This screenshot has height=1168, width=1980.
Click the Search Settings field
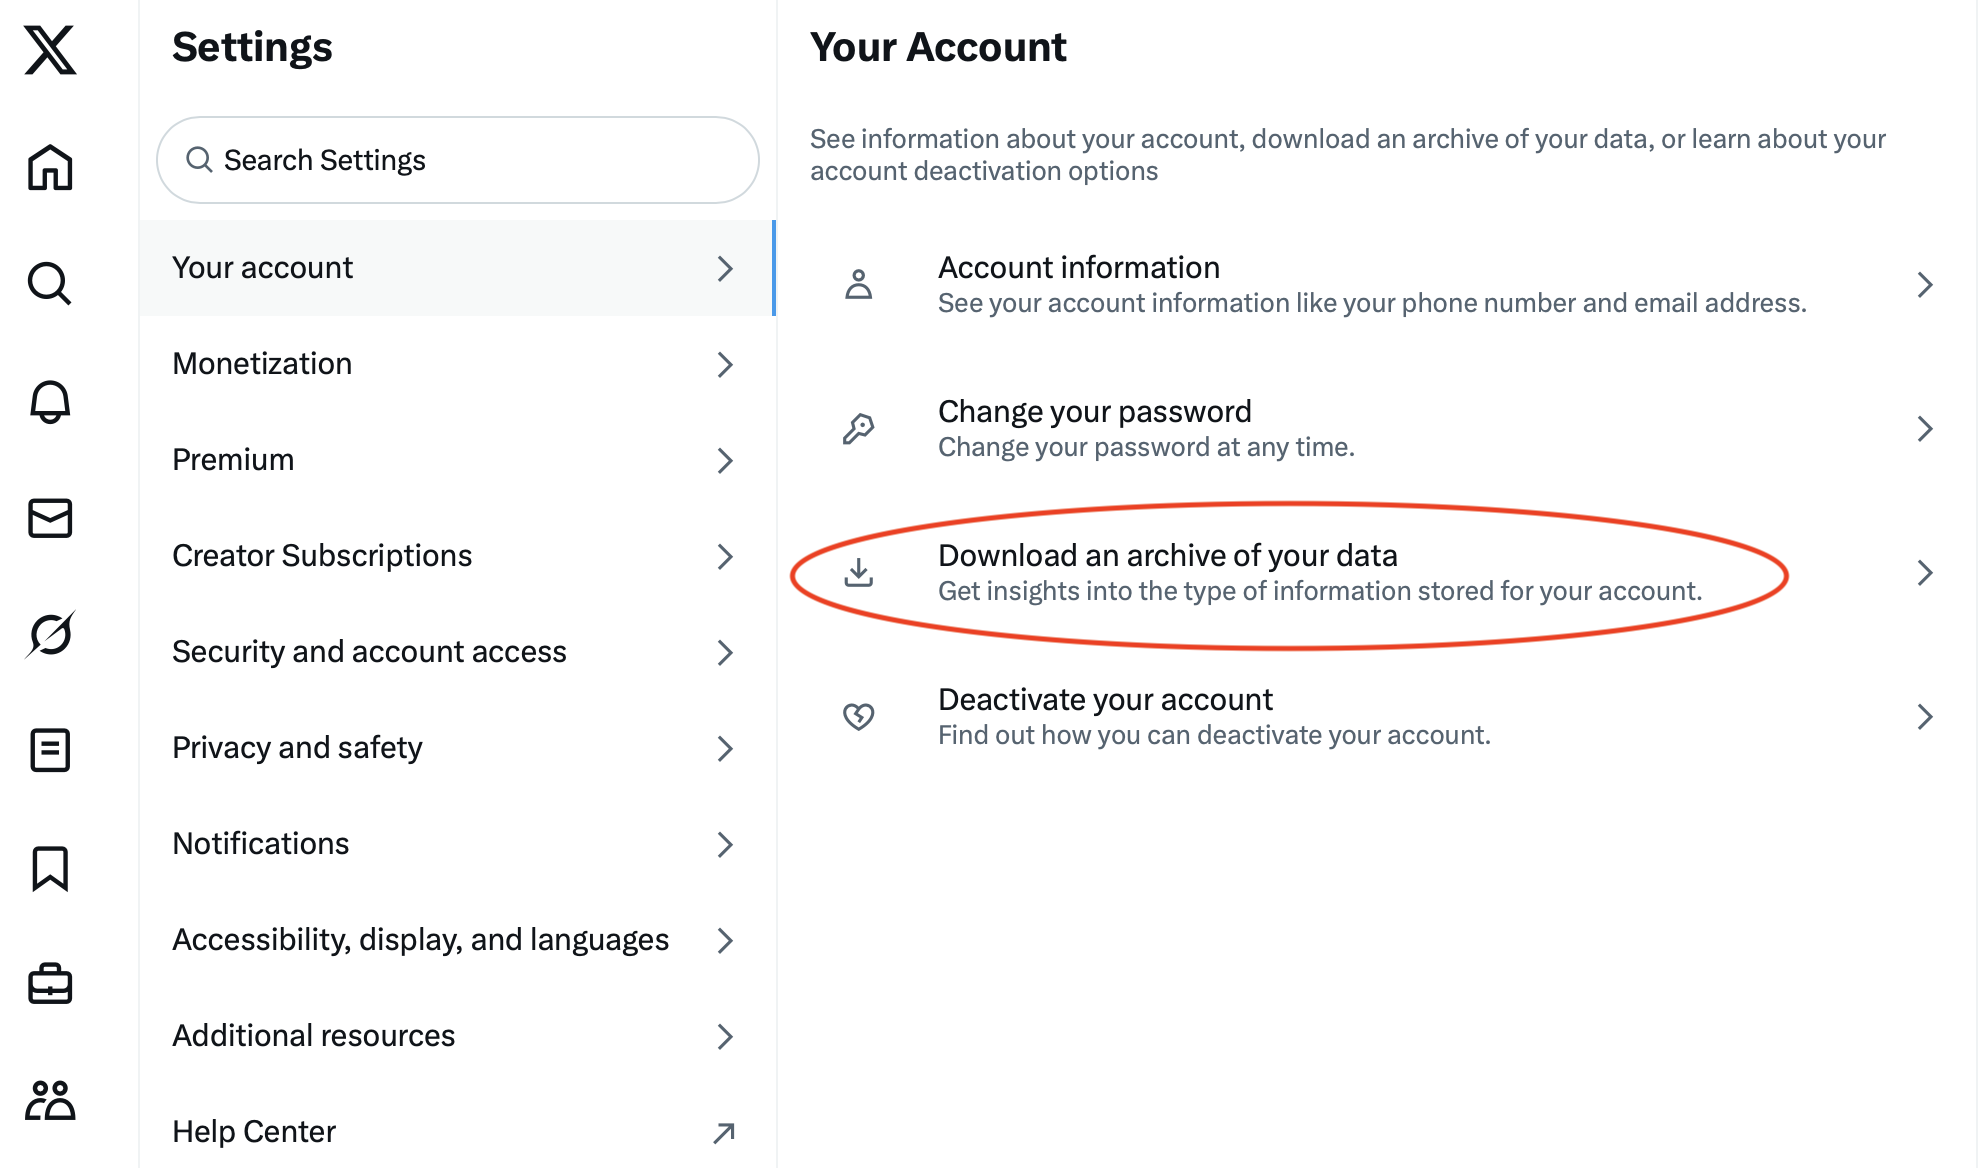tap(458, 160)
